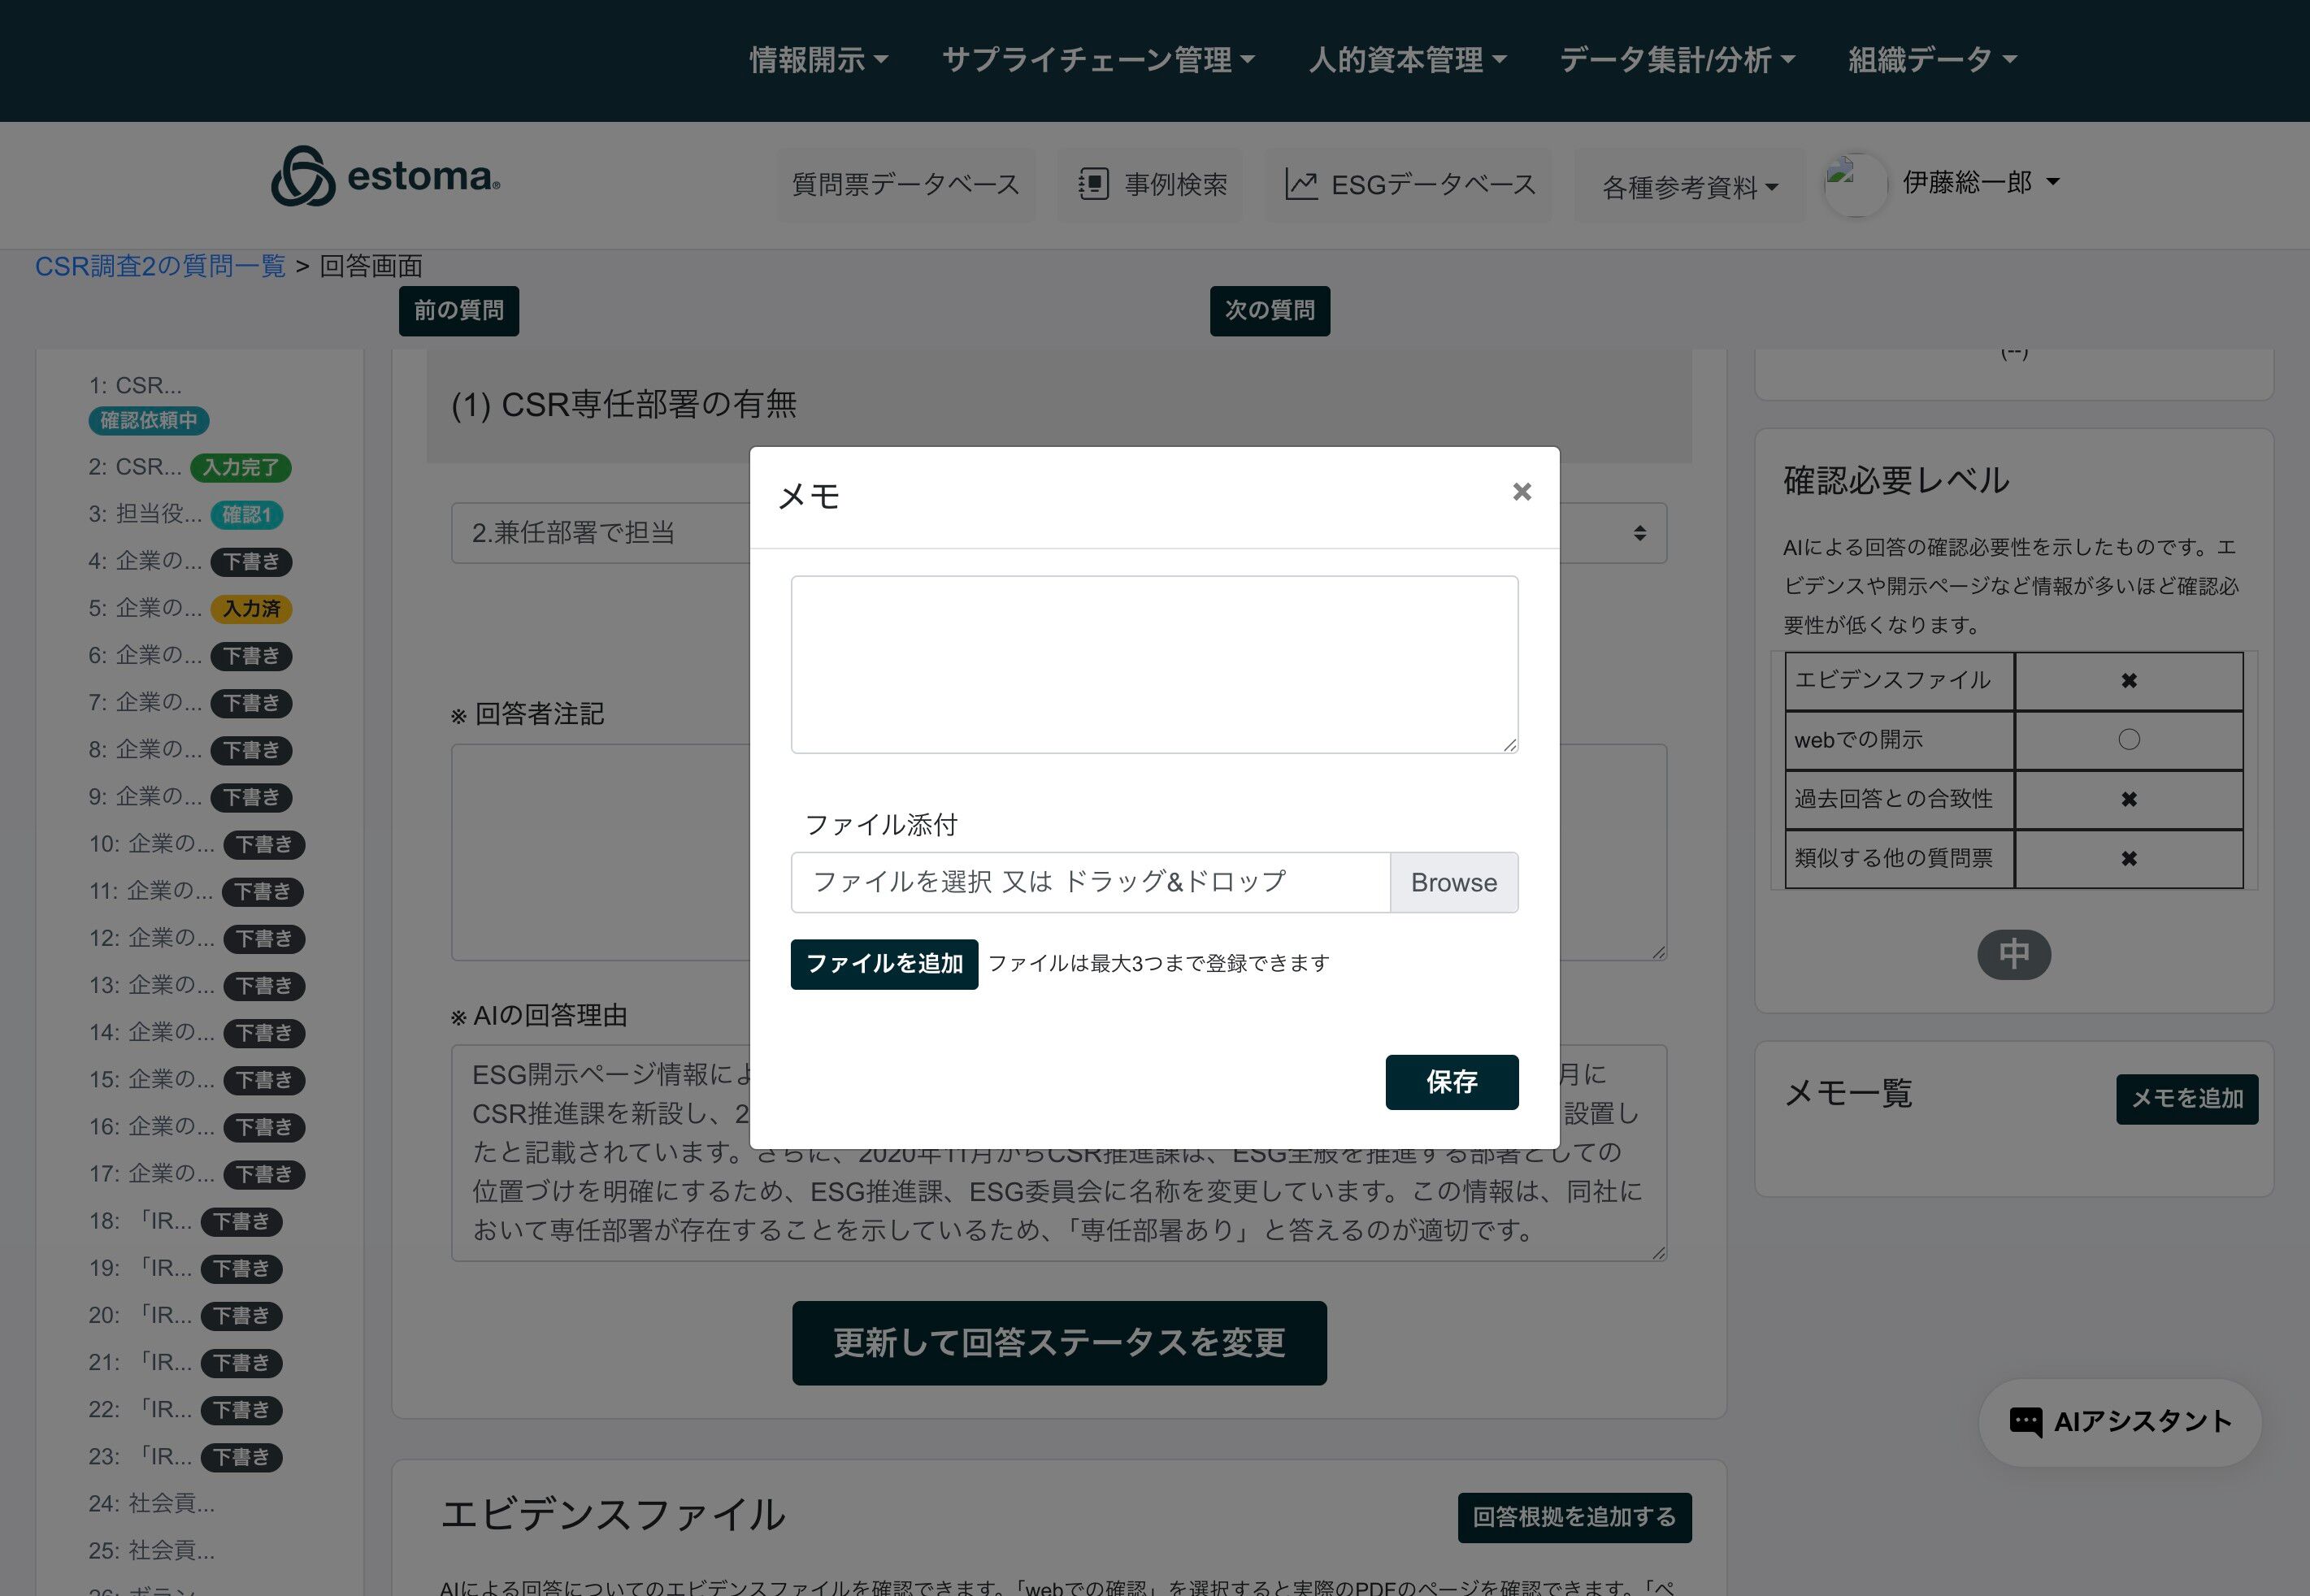
Task: Click the 保存 button
Action: (x=1451, y=1081)
